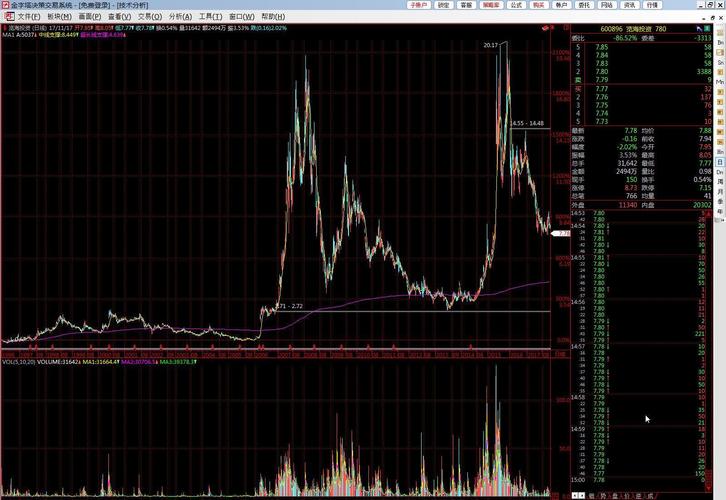The image size is (726, 500).
Task: Switch chart to 周 weekly period
Action: point(720,182)
